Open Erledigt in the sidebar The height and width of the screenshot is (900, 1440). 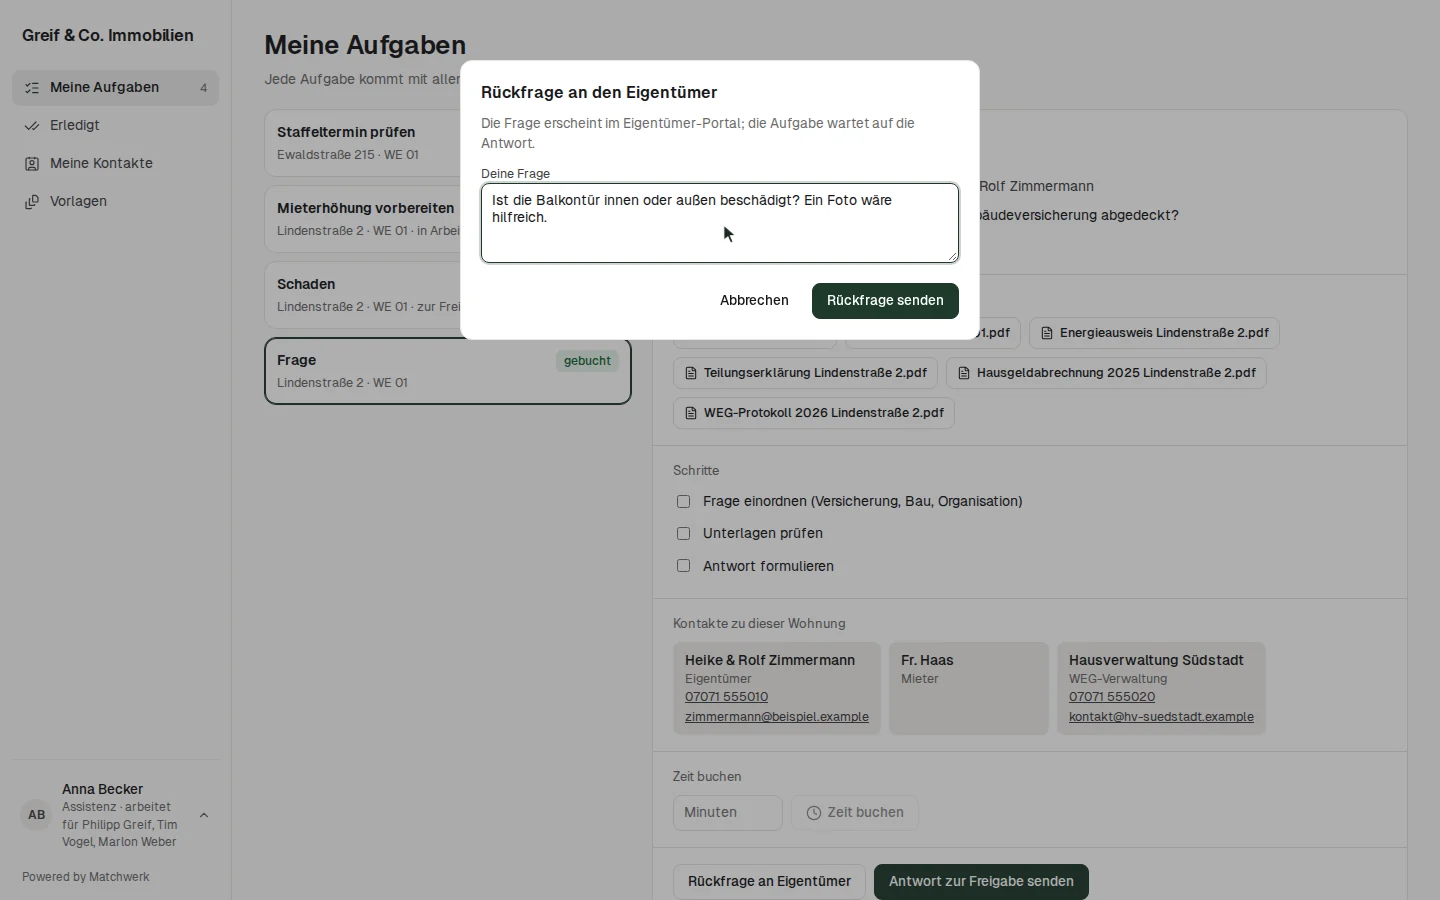pyautogui.click(x=115, y=126)
